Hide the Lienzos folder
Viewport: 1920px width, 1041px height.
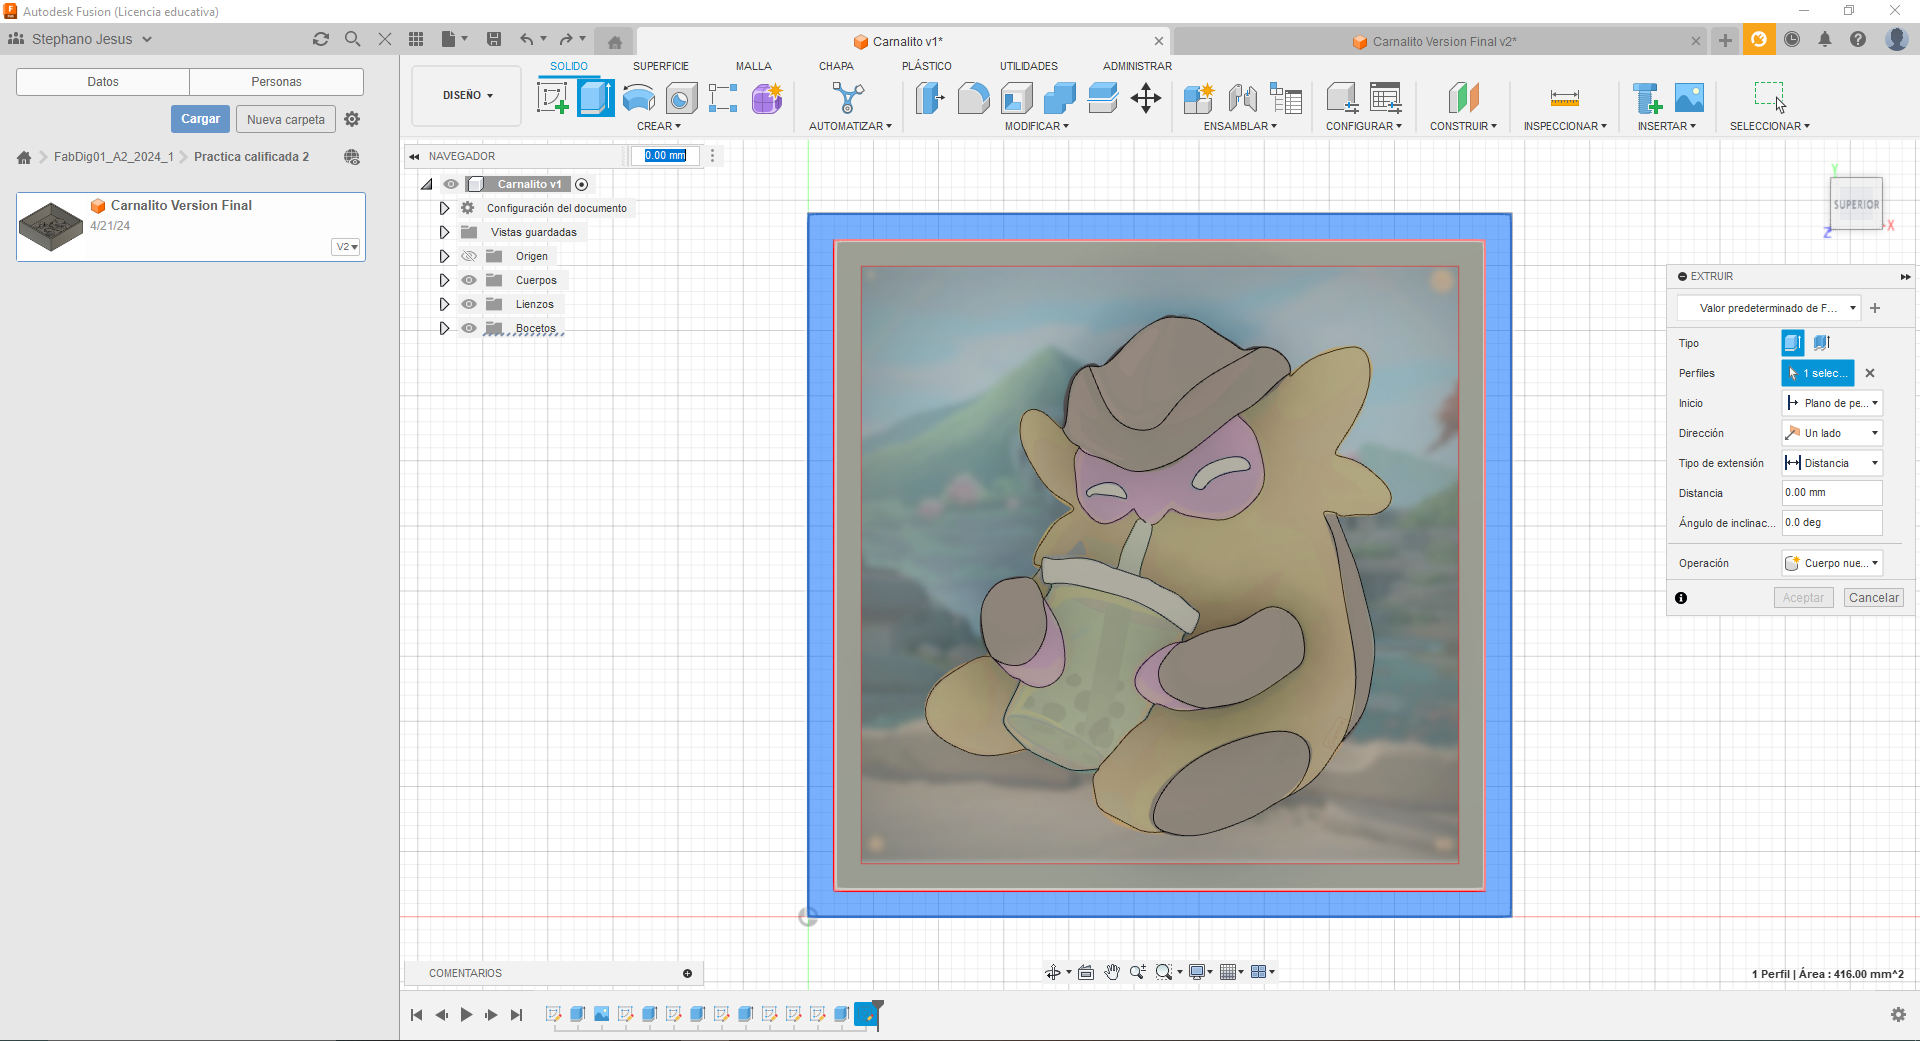pos(469,304)
